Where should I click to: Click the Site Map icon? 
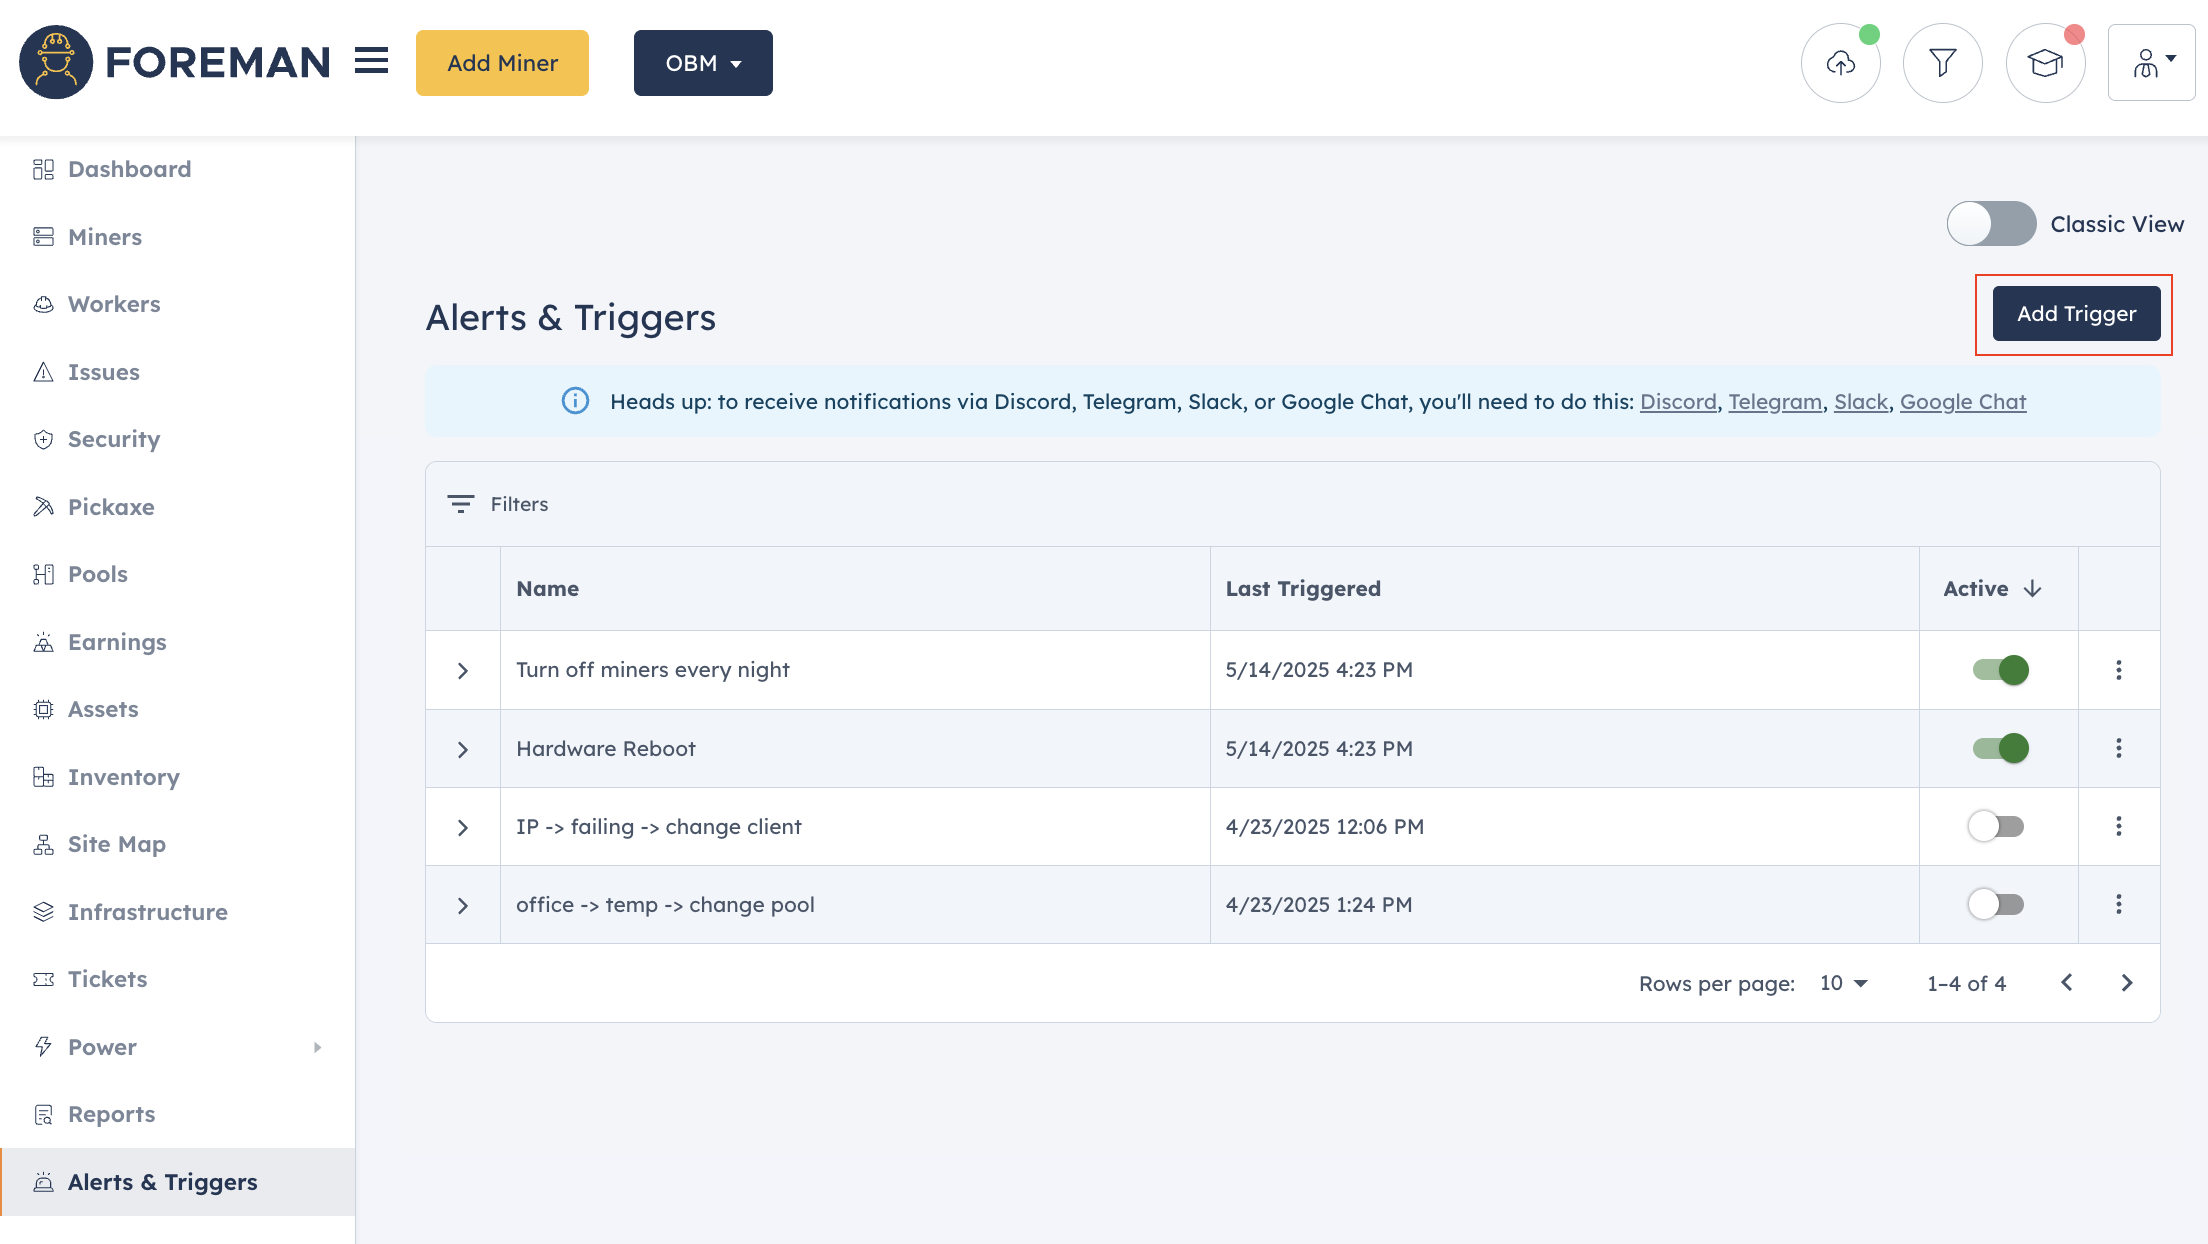click(x=43, y=844)
